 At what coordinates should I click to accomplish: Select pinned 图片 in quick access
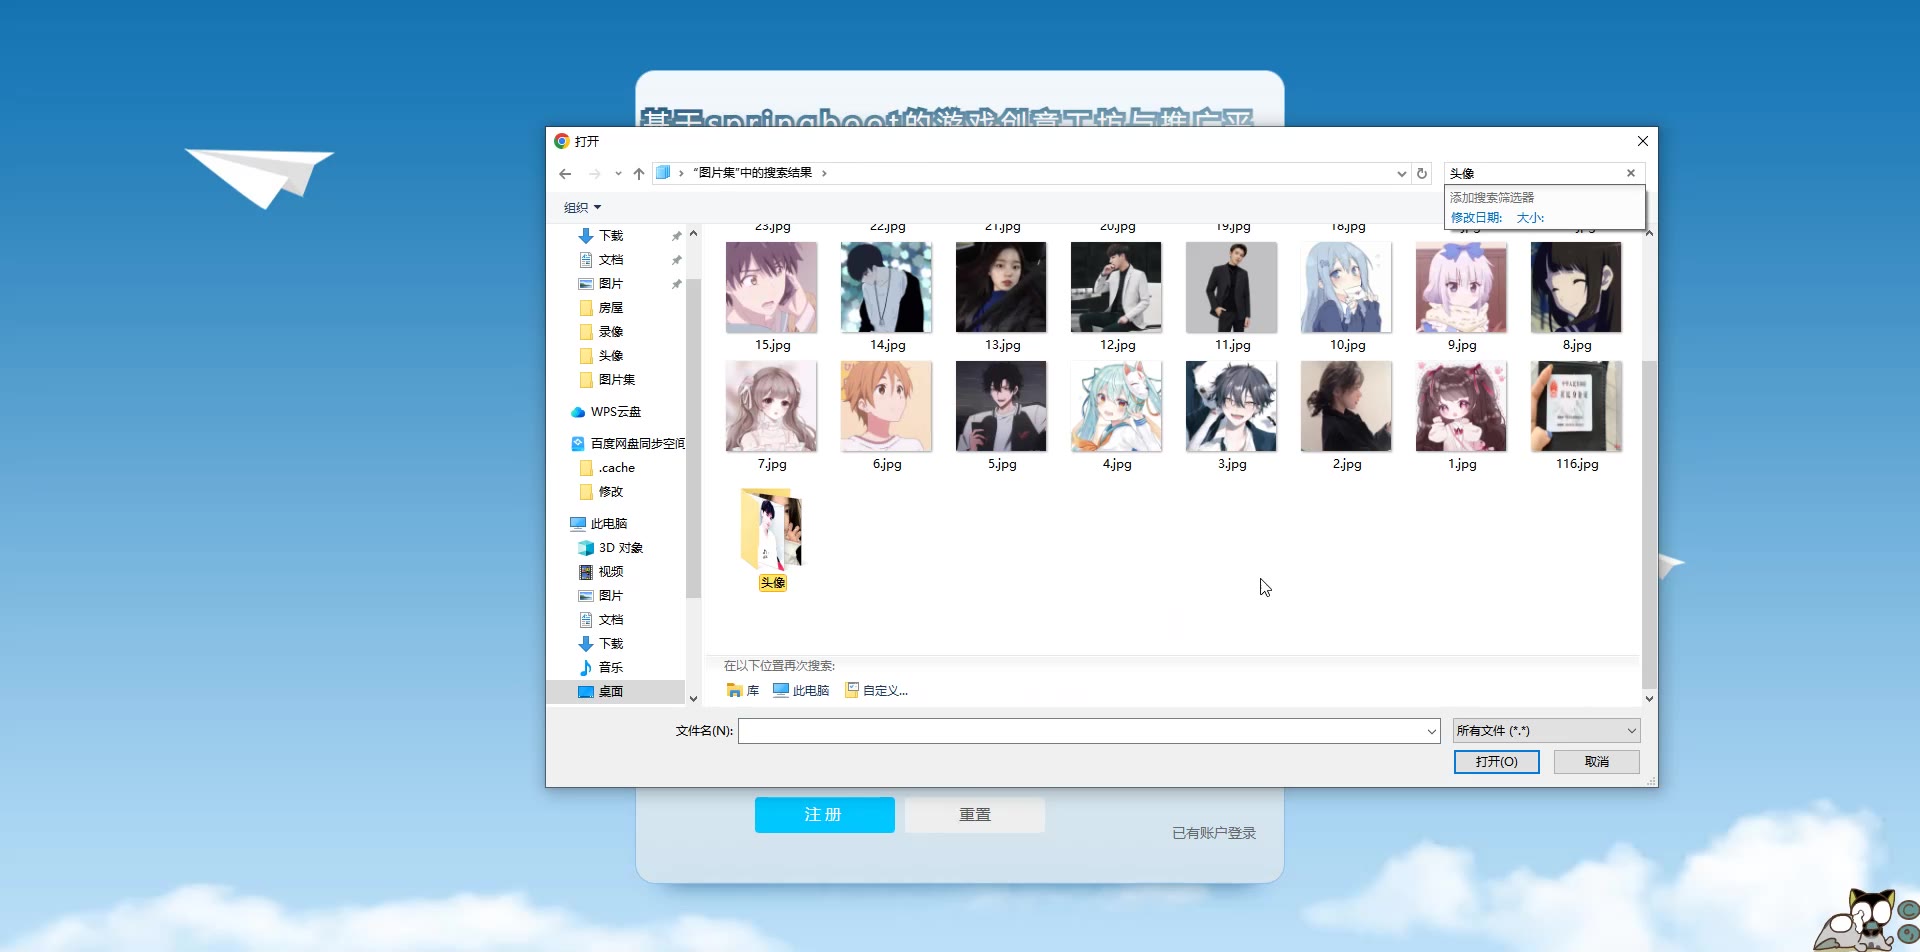611,284
